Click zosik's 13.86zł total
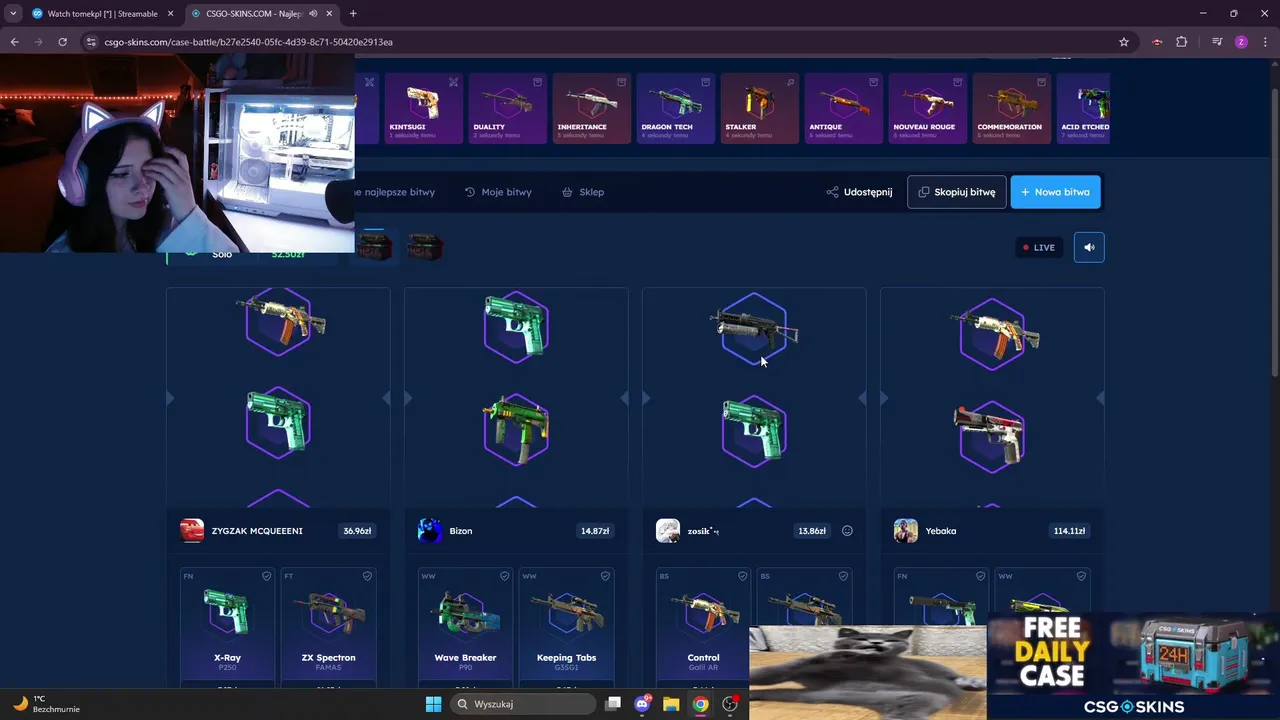Image resolution: width=1280 pixels, height=720 pixels. coord(812,531)
